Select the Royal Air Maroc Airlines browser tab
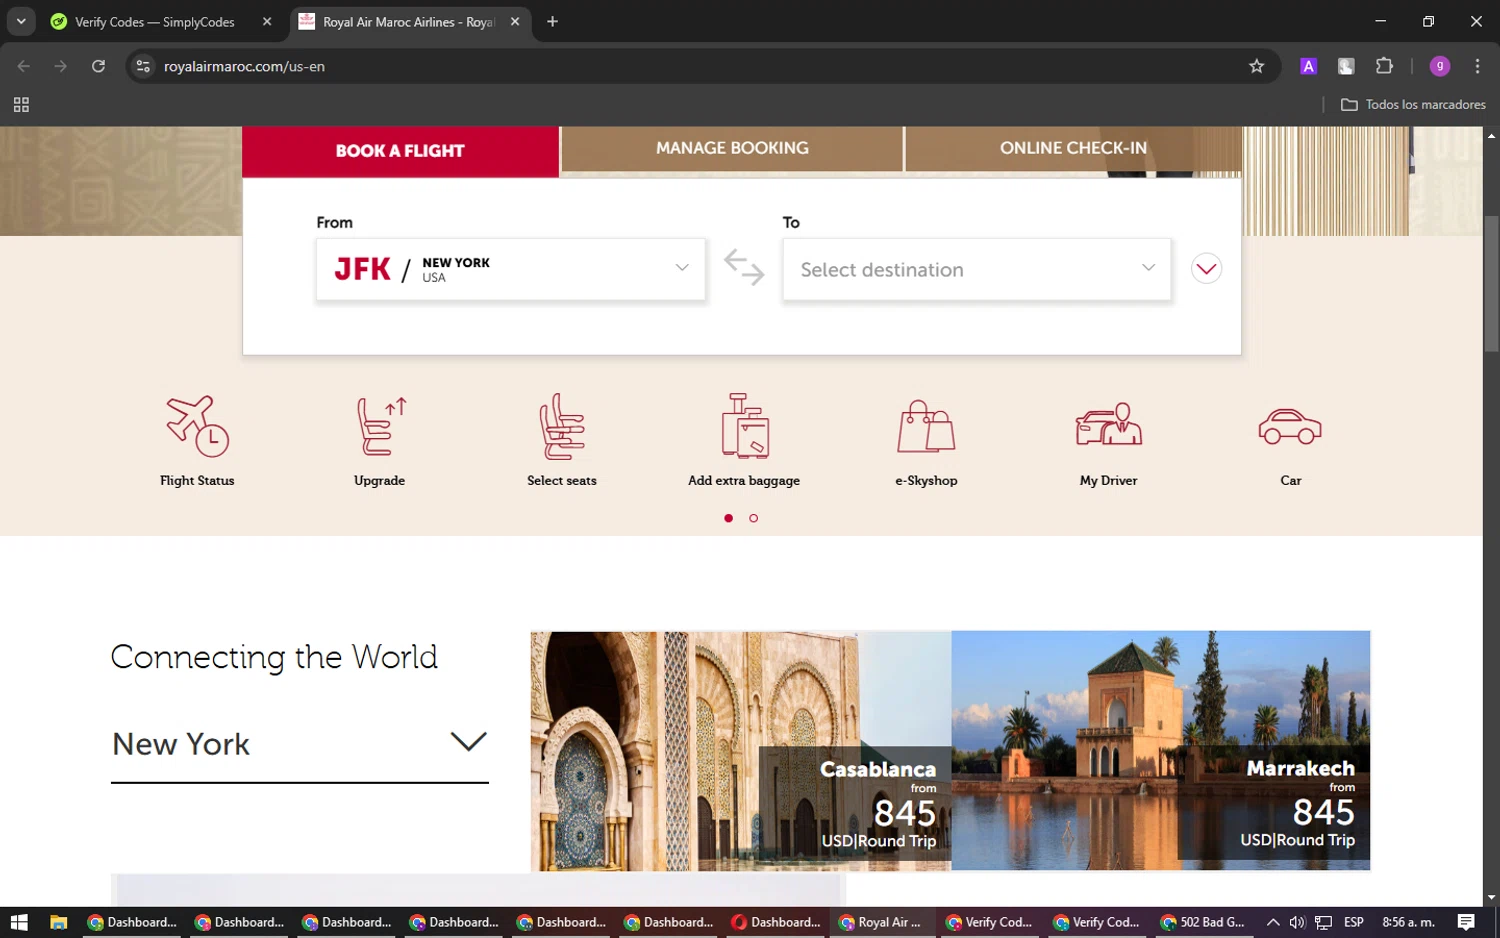Viewport: 1500px width, 938px height. (410, 22)
